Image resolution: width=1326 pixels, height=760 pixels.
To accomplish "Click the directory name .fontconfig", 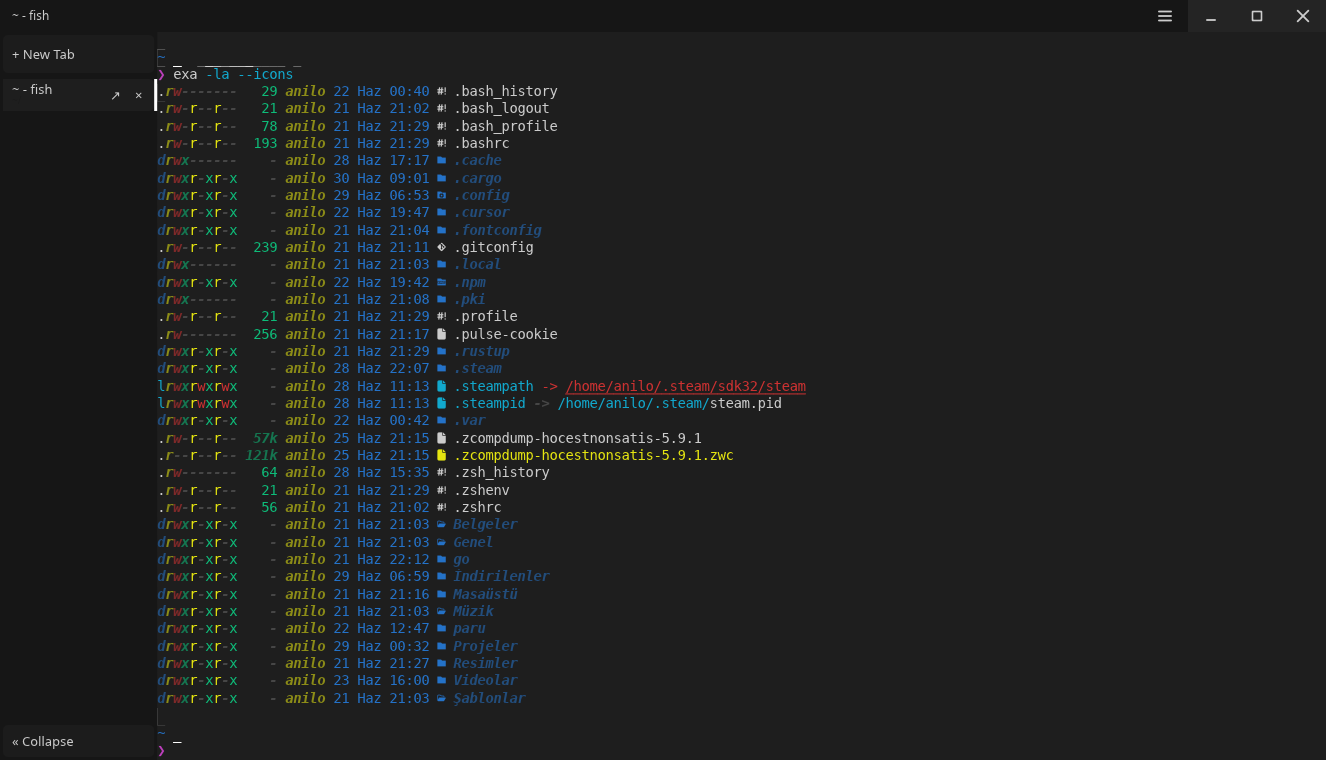I will 497,230.
